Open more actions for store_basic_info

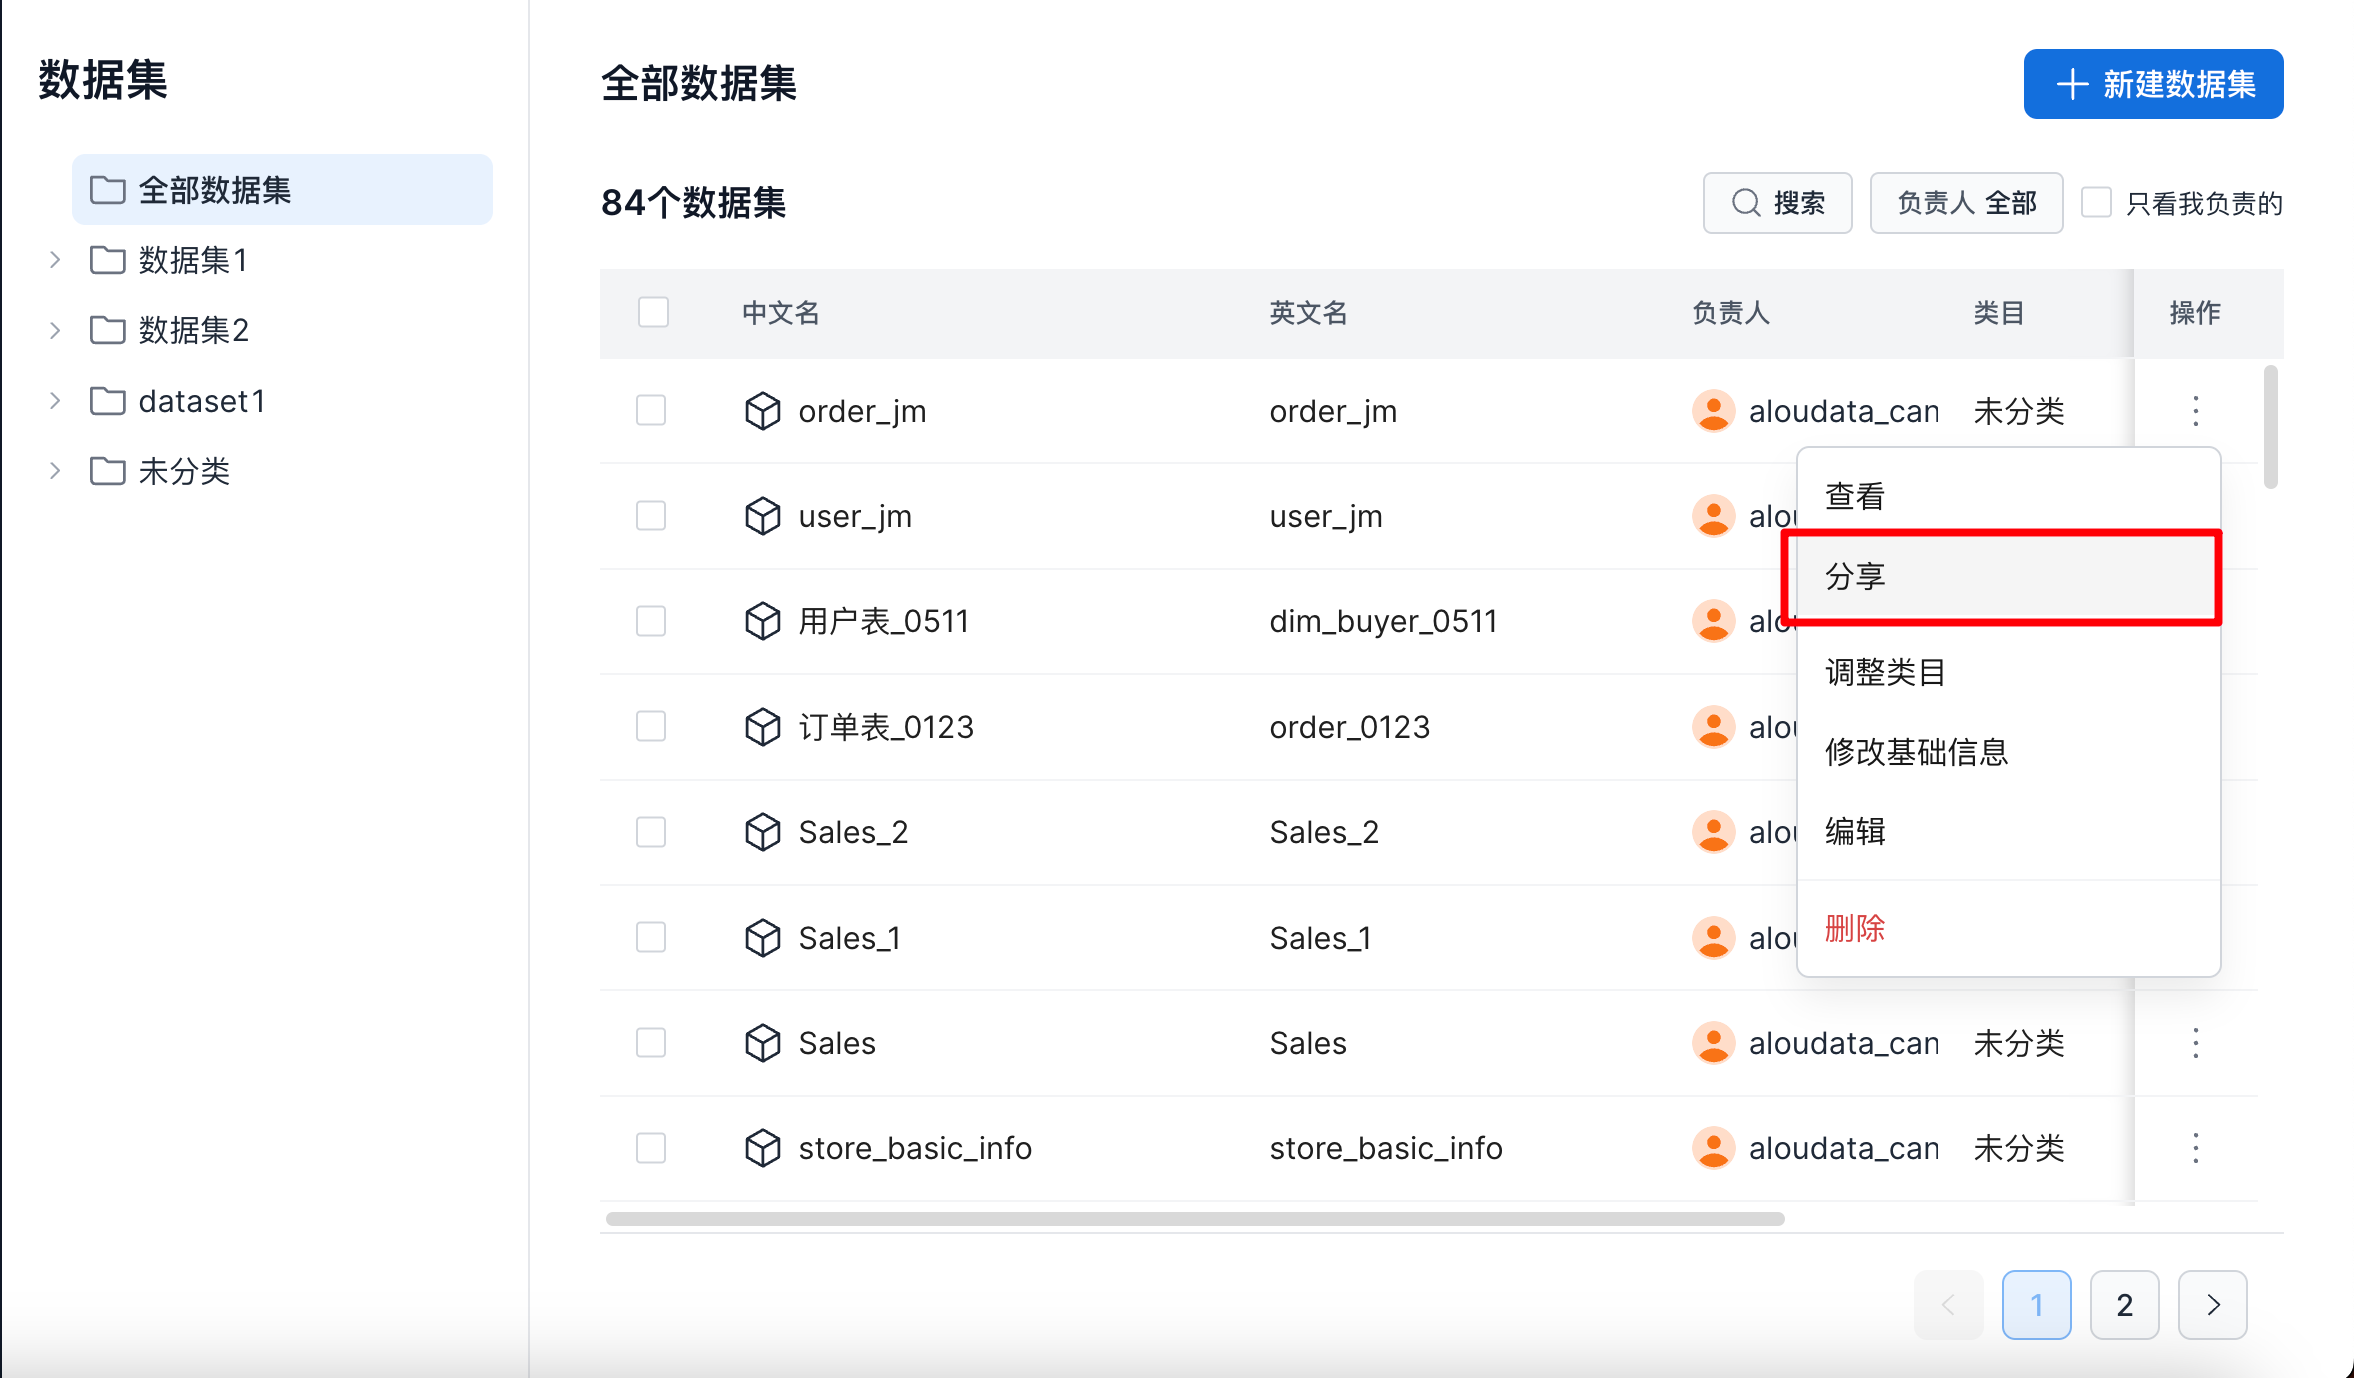[2195, 1148]
